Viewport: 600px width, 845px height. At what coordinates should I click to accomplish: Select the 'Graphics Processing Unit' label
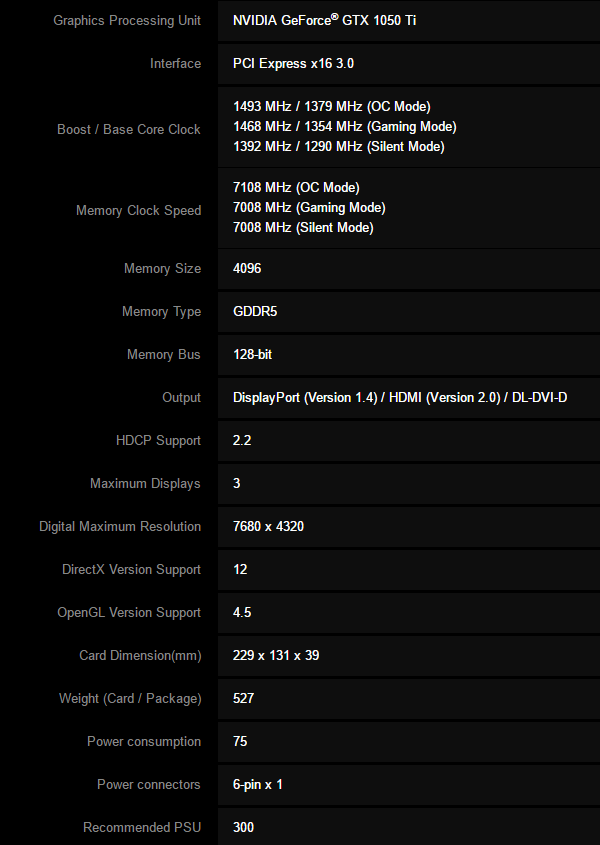point(127,20)
